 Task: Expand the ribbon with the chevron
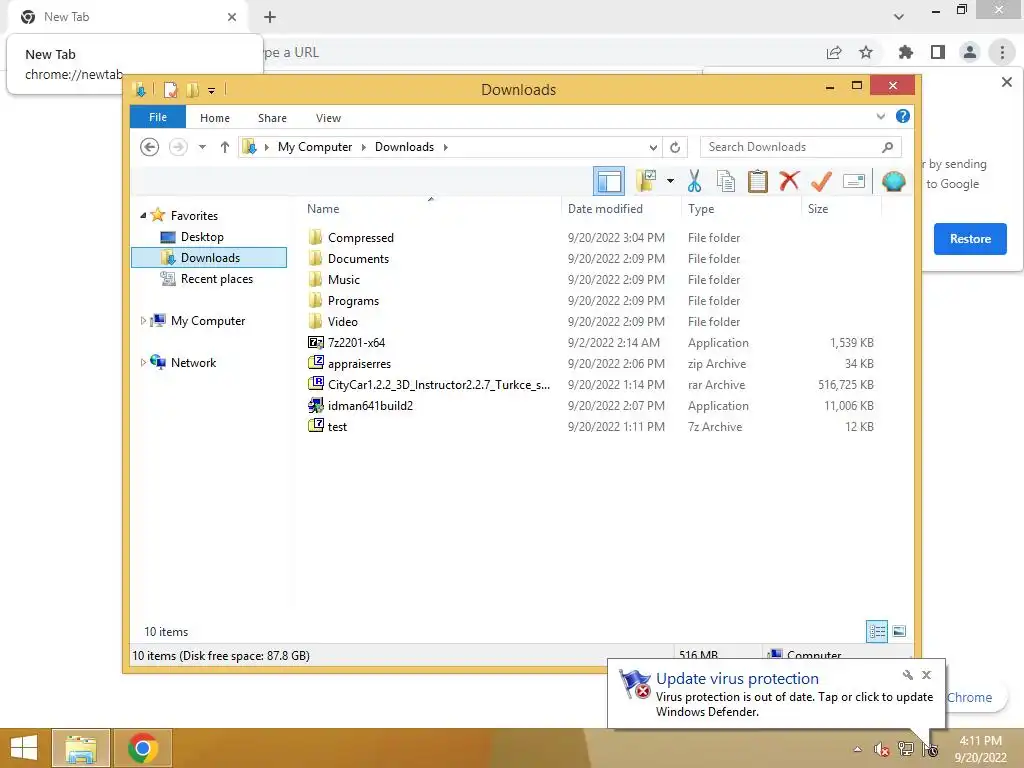(x=881, y=116)
